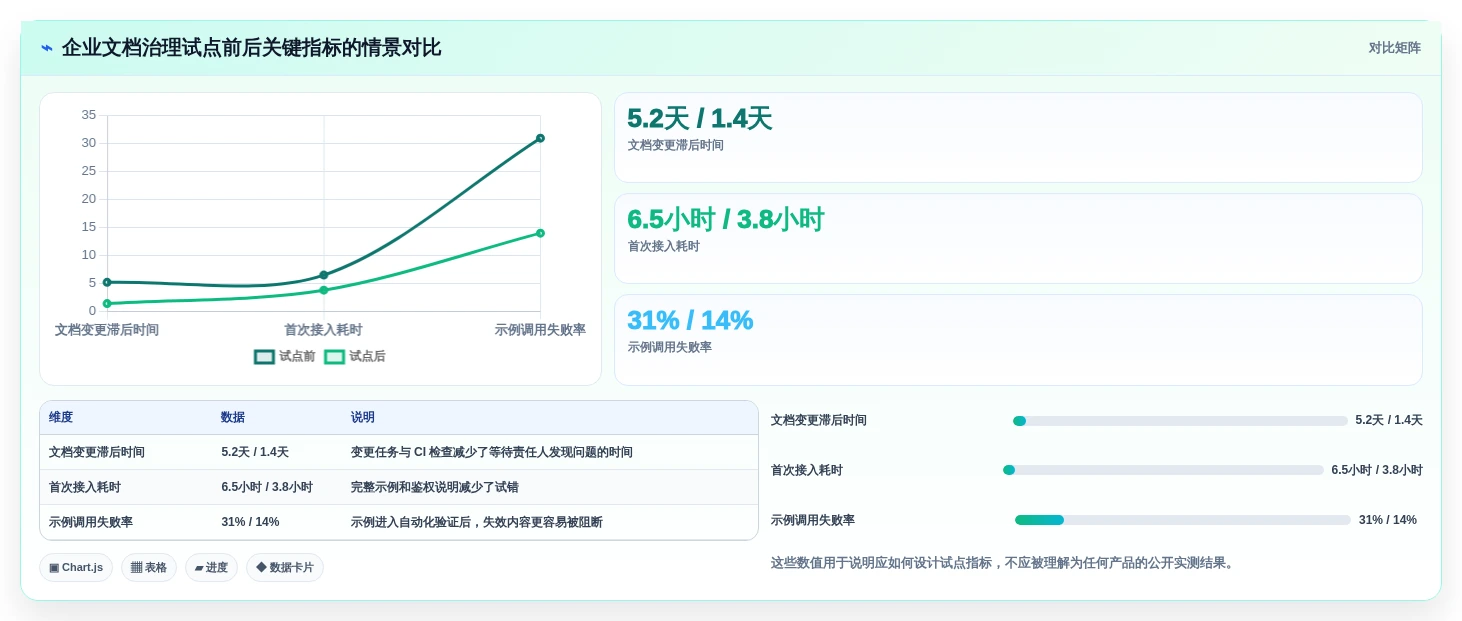Click the 示例调用失败率 progress bar
This screenshot has width=1462, height=621.
(1183, 520)
